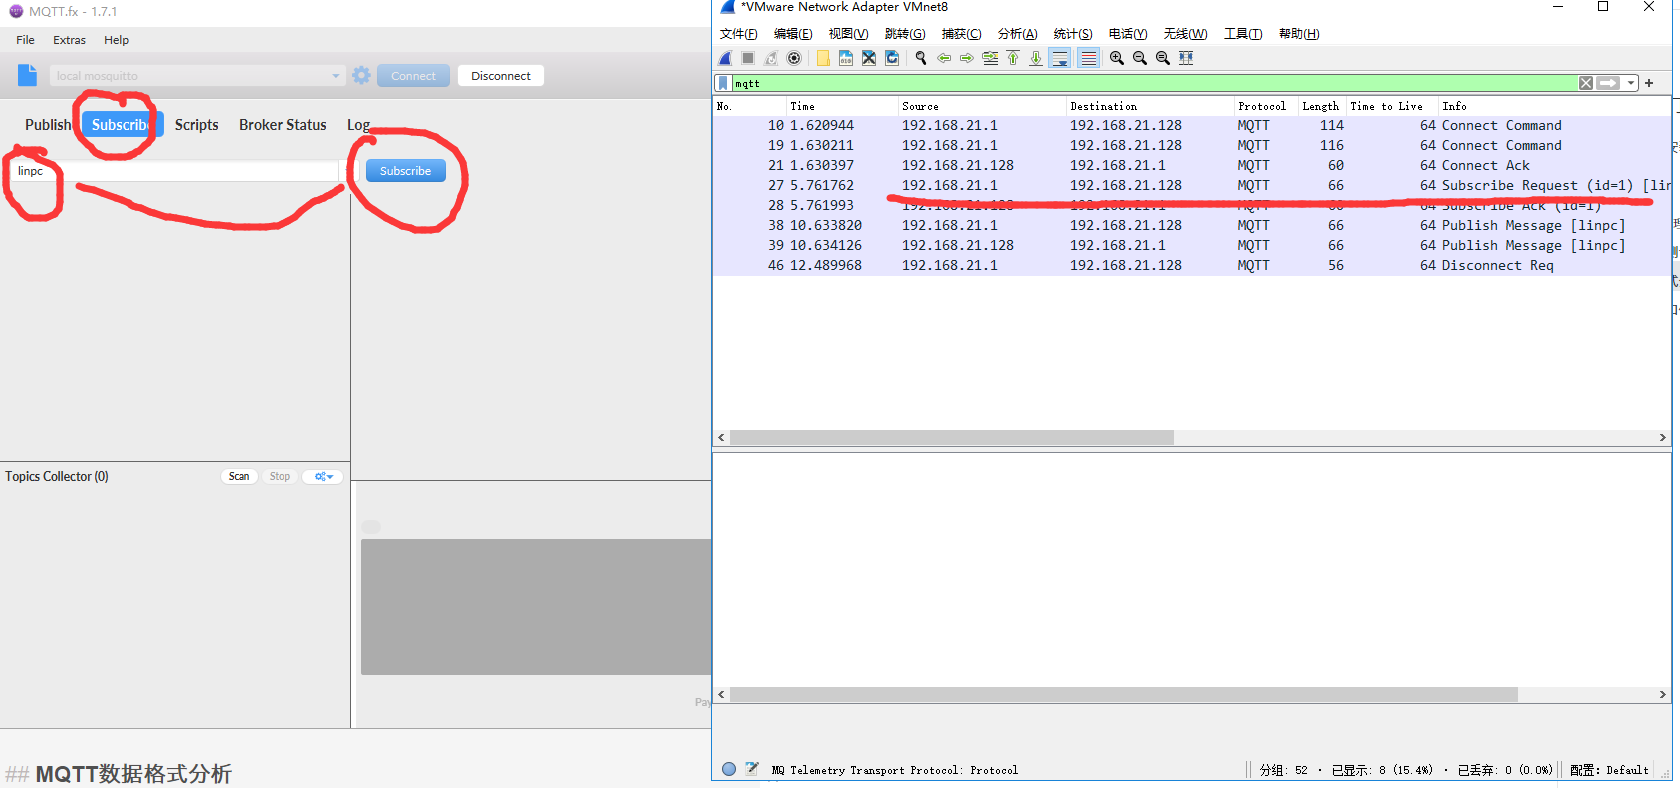Go forward to next packet with right arrow
Viewport: 1680px width, 788px height.
click(967, 58)
